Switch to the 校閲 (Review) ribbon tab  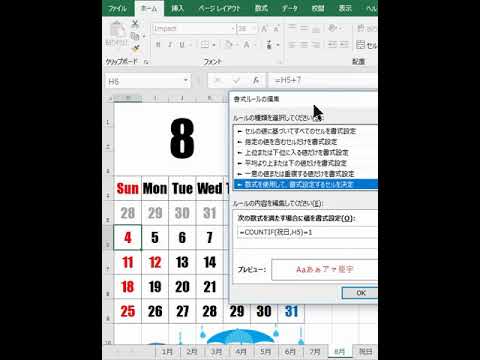pyautogui.click(x=318, y=8)
